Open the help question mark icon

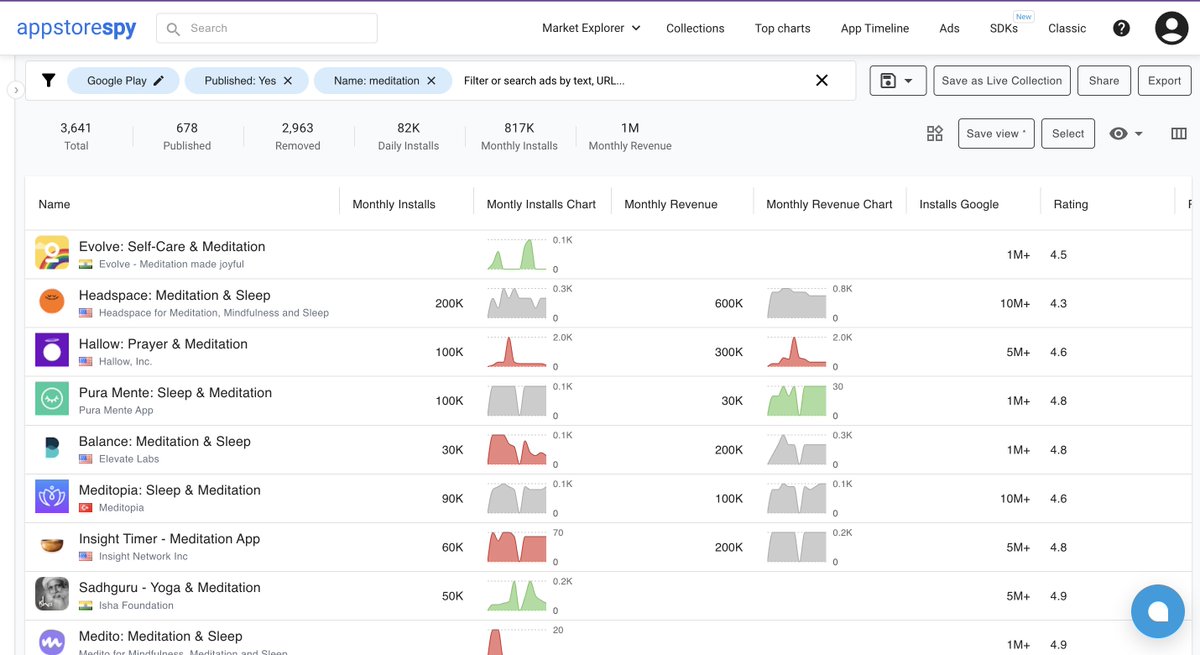(1121, 28)
